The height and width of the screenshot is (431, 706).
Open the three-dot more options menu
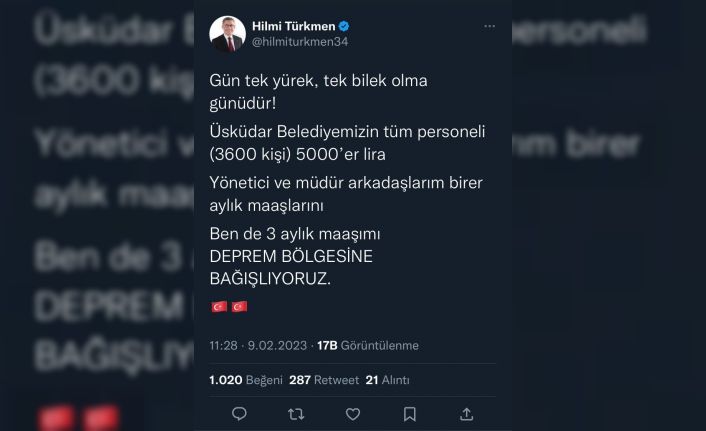pos(489,27)
